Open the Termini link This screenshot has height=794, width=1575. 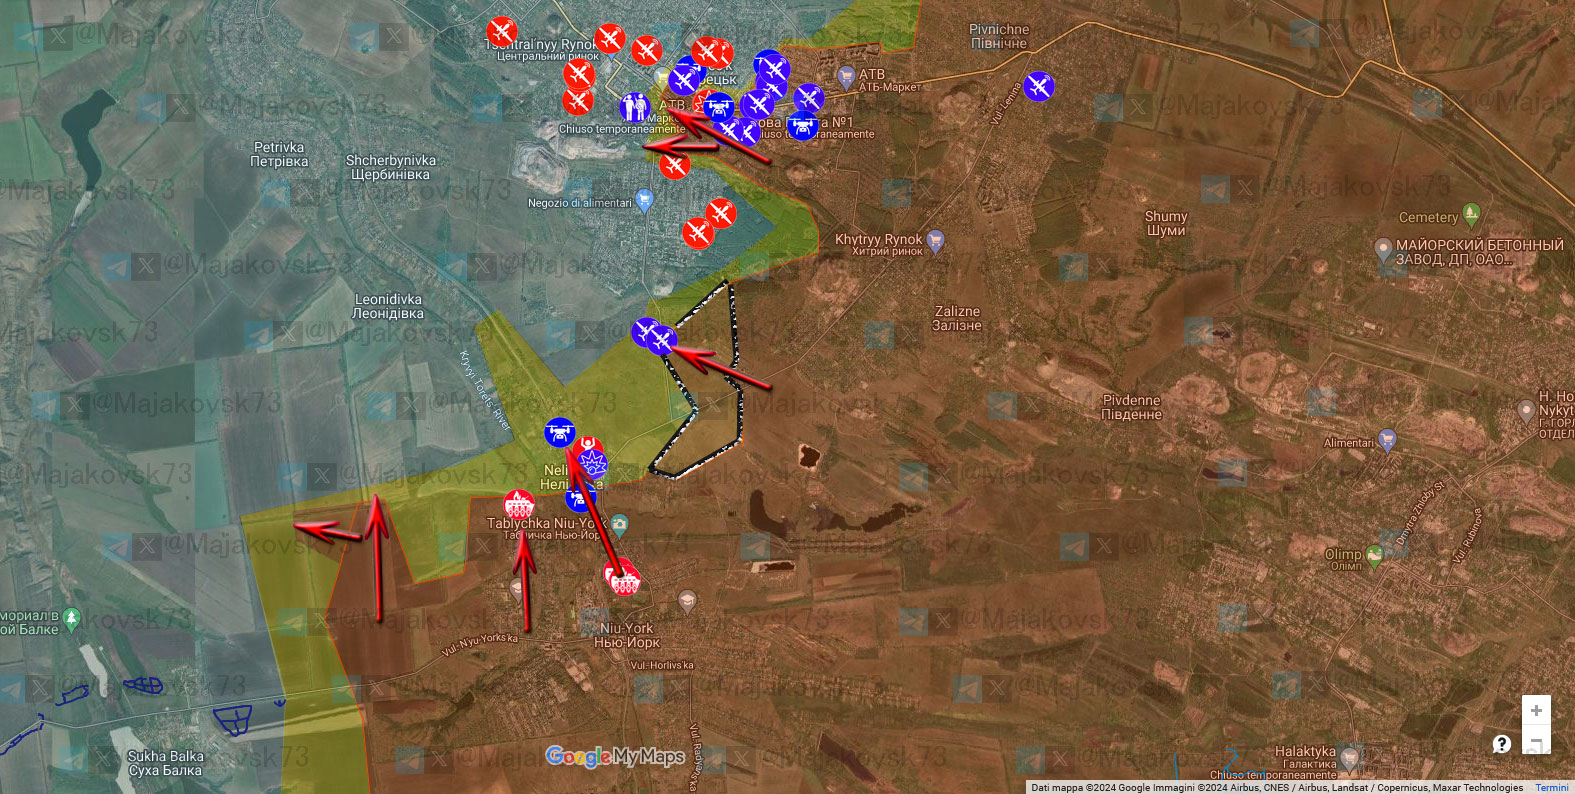pyautogui.click(x=1552, y=788)
